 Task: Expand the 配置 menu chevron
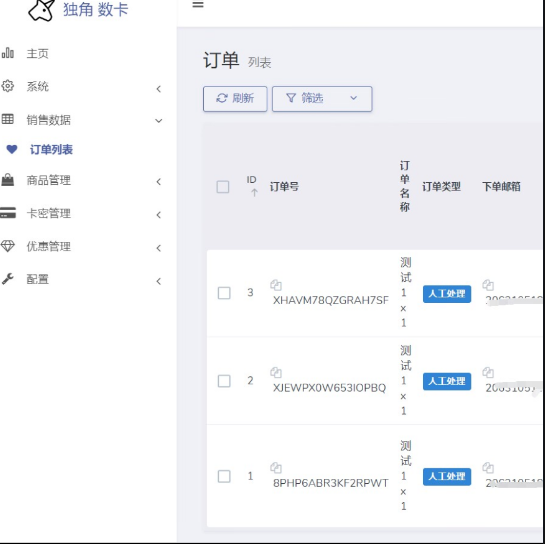pos(158,281)
